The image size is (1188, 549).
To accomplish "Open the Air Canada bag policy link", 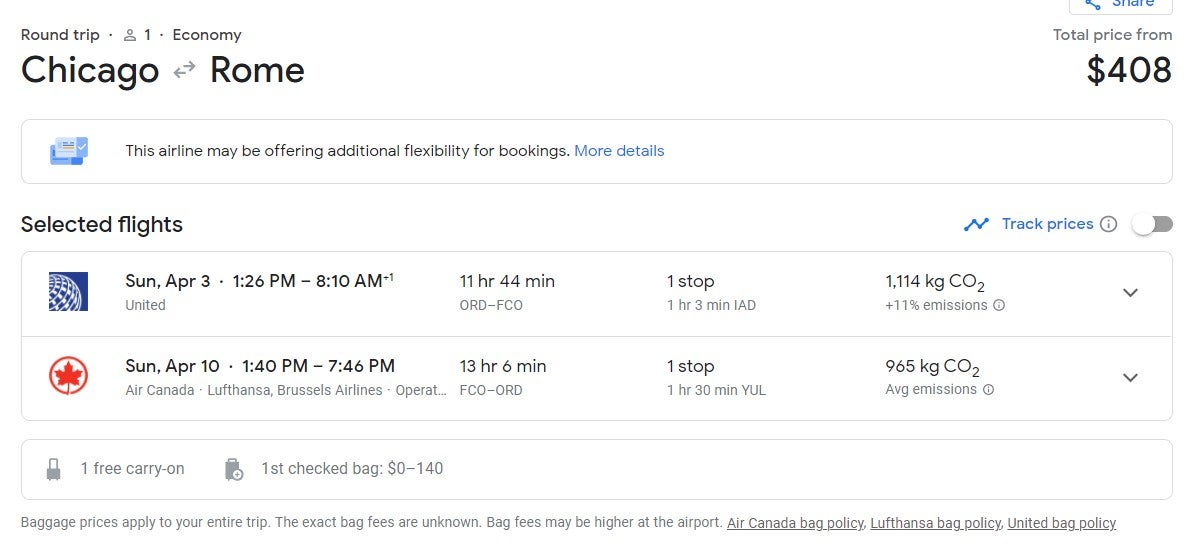I will click(x=796, y=523).
